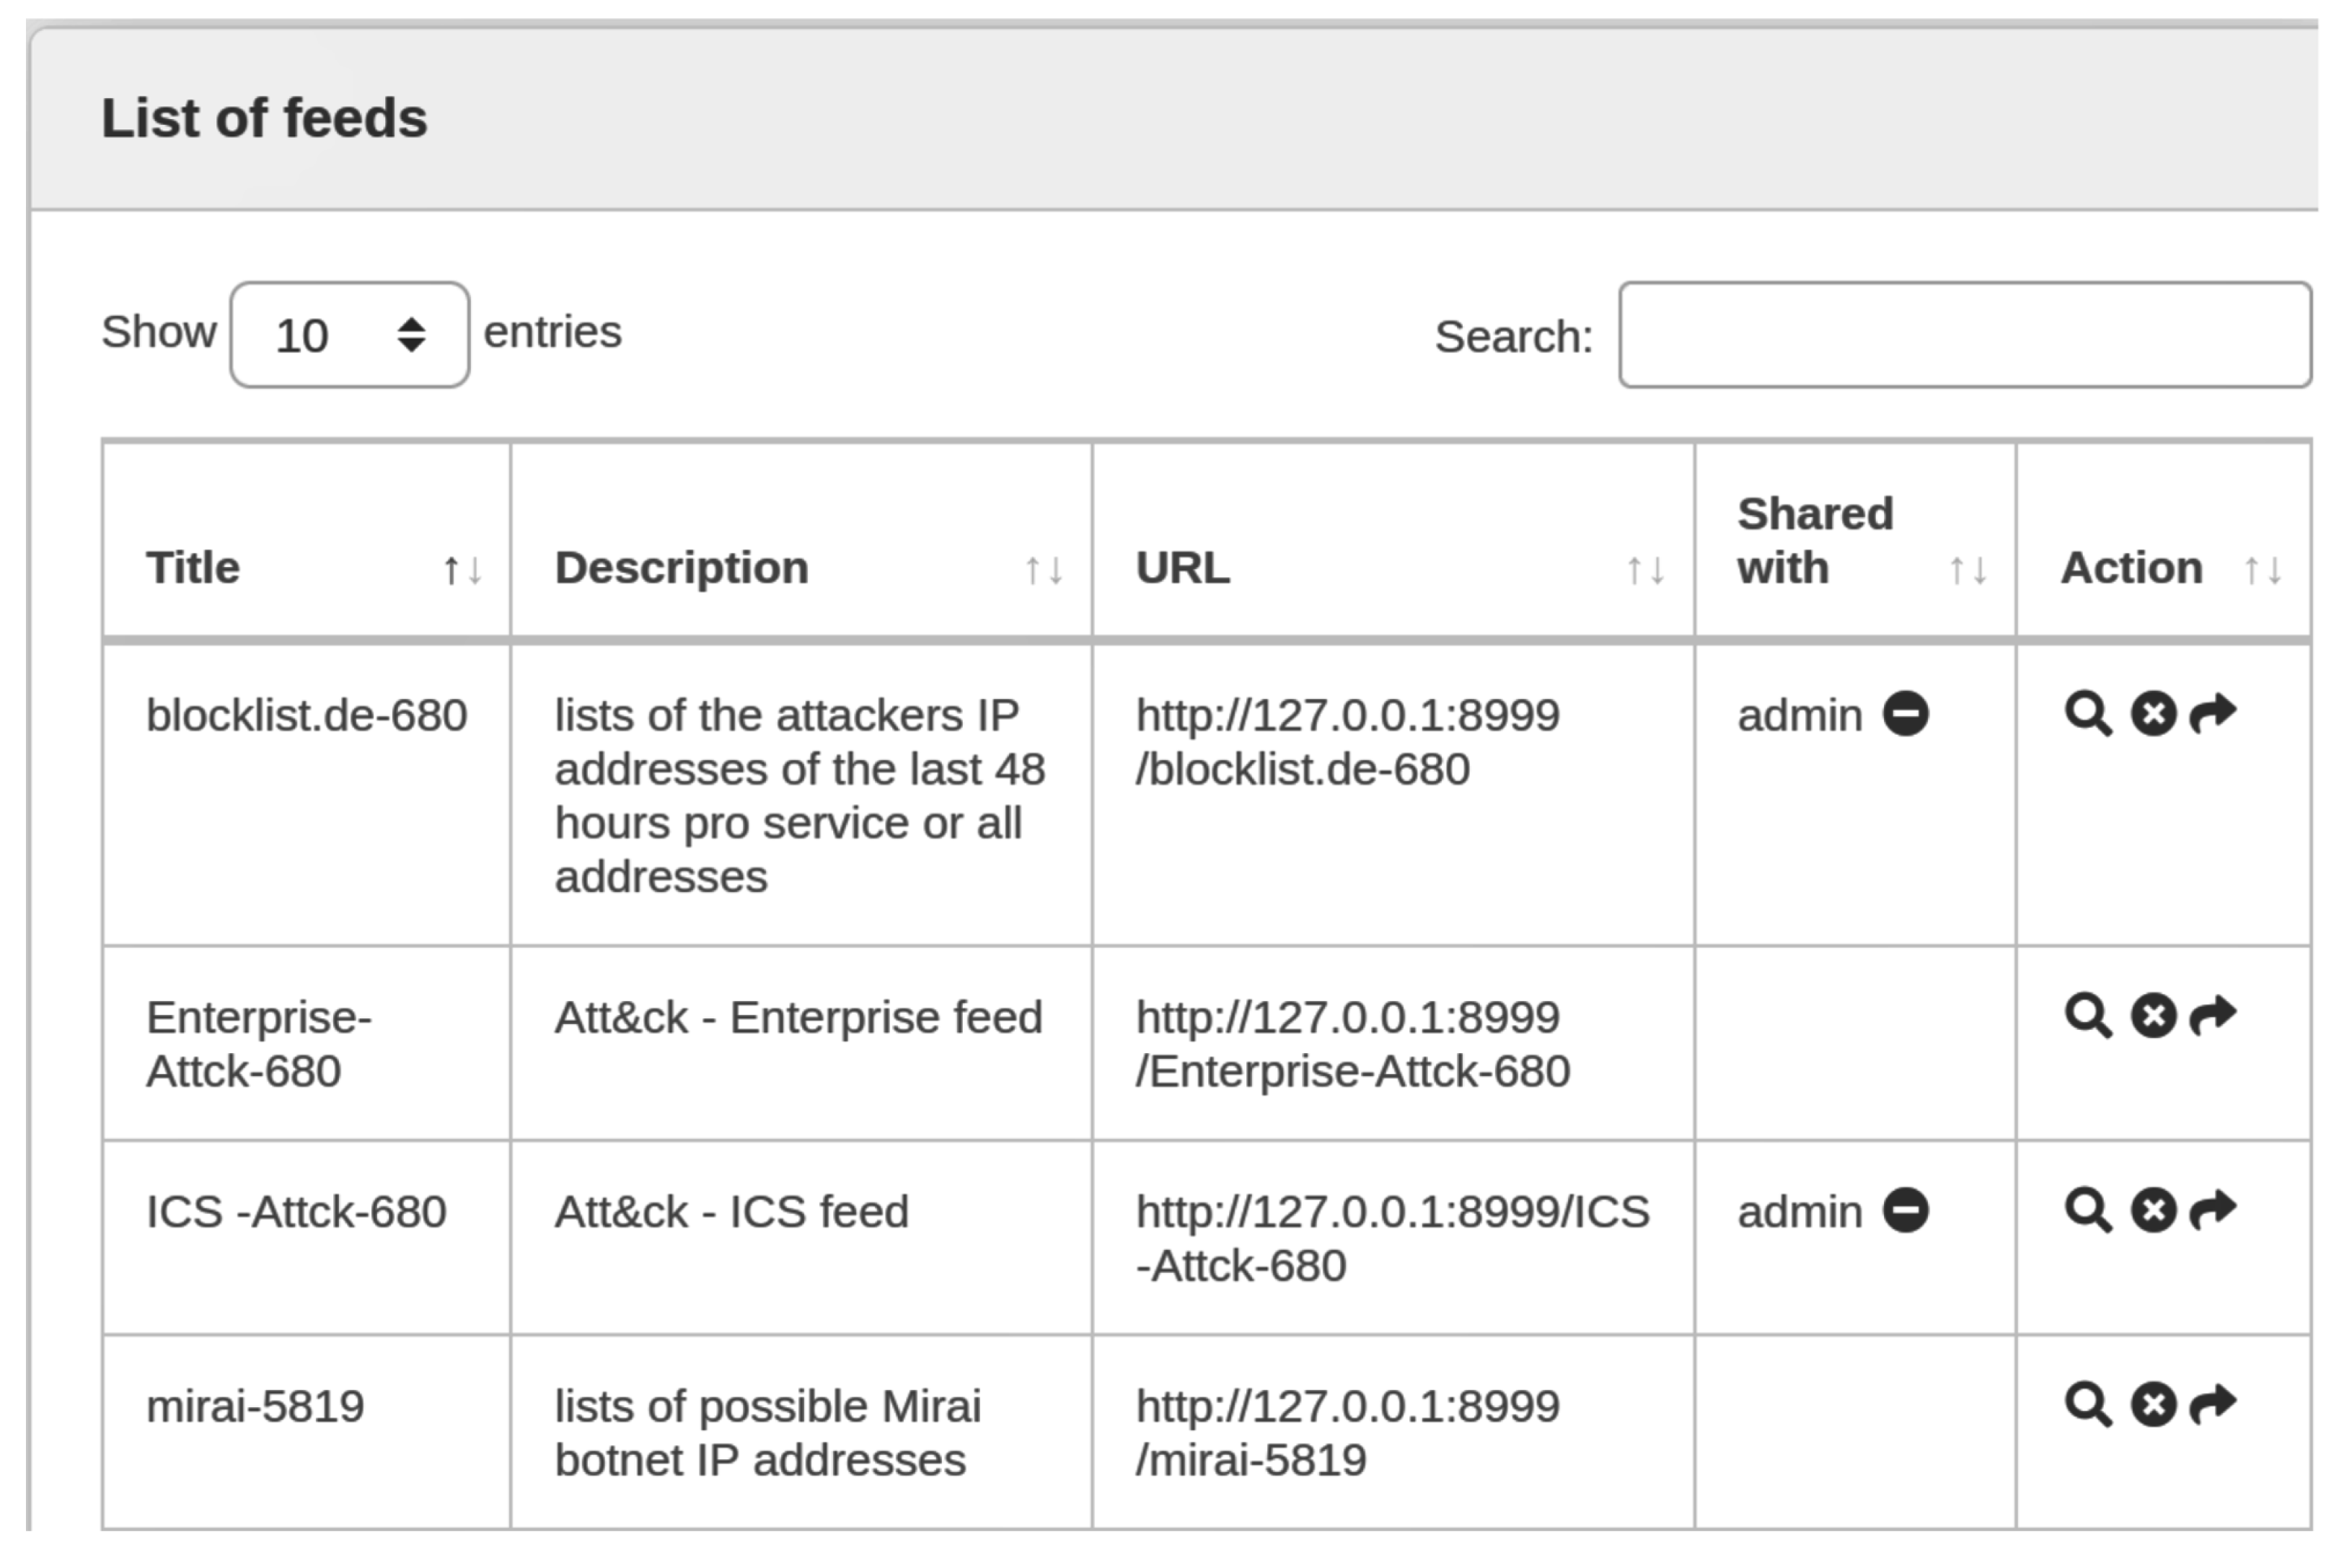Image resolution: width=2339 pixels, height=1568 pixels.
Task: Delete the Enterprise-Attck-680 feed
Action: pos(2152,1017)
